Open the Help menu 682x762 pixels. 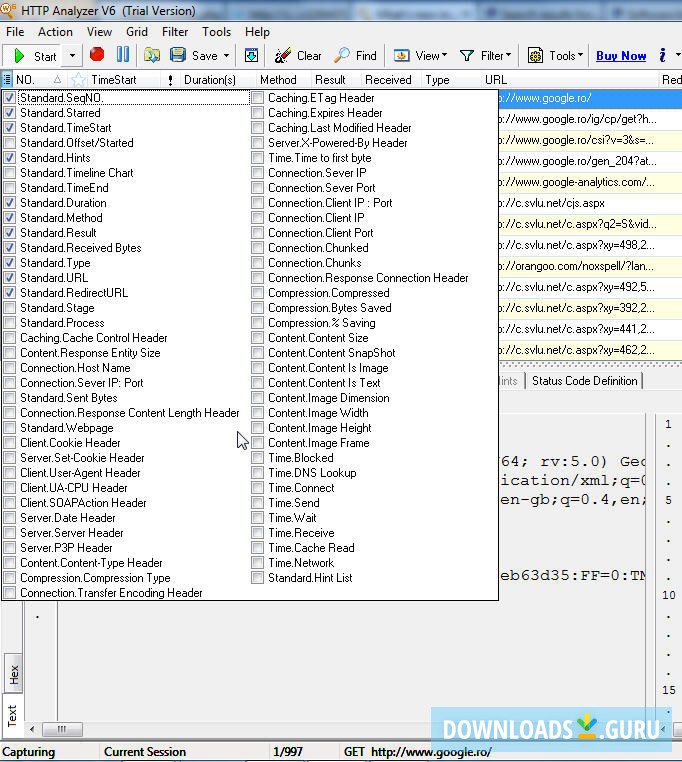tap(257, 32)
